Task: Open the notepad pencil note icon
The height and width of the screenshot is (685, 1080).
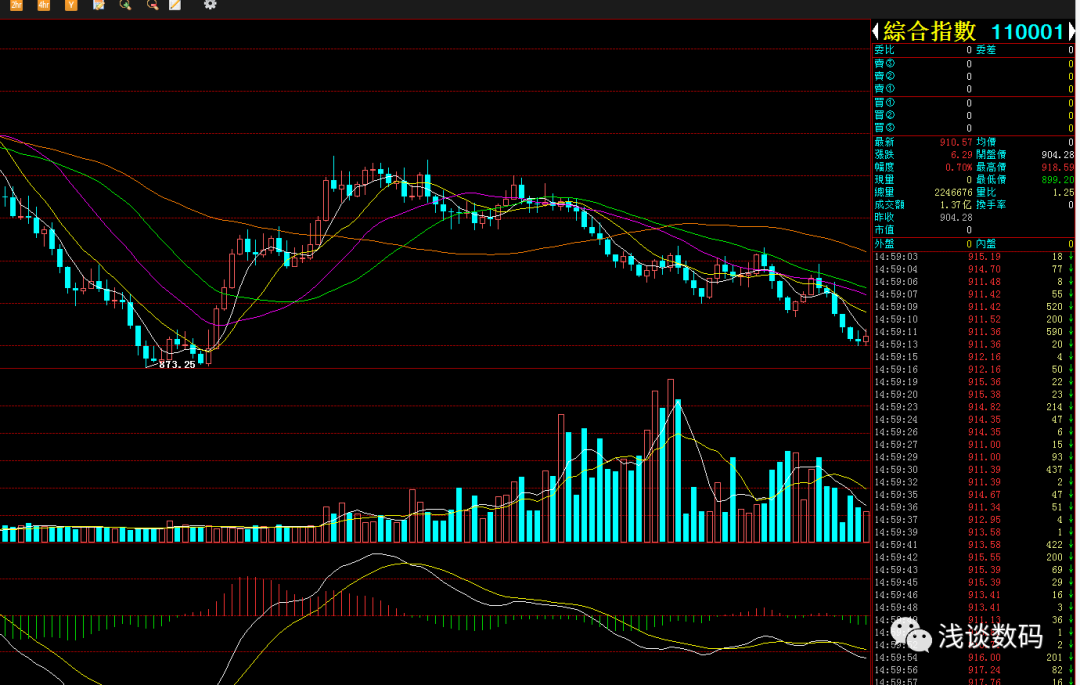Action: (x=176, y=5)
